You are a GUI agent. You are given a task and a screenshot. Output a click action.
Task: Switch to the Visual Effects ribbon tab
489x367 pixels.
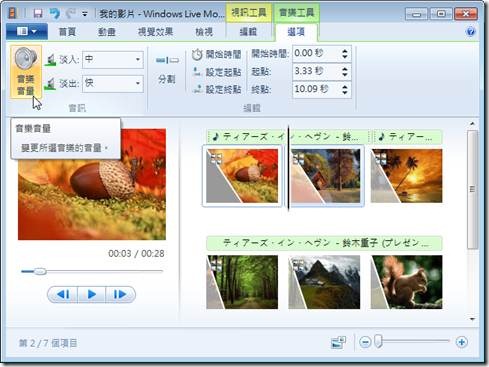[155, 32]
